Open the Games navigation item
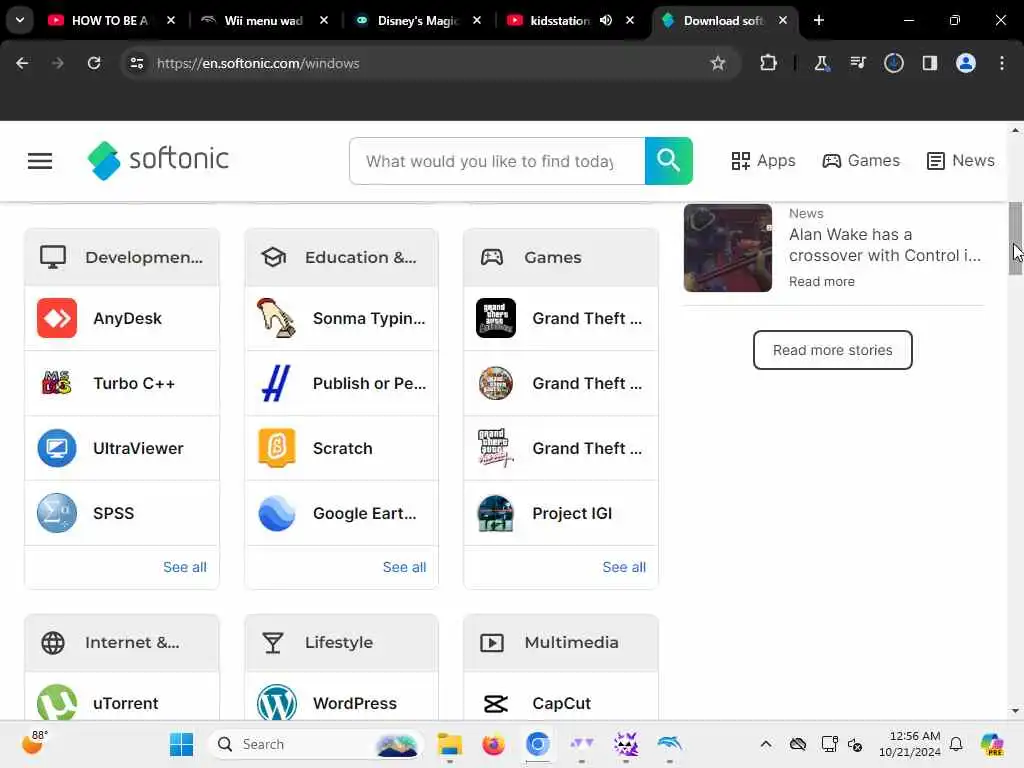1024x768 pixels. click(x=861, y=161)
